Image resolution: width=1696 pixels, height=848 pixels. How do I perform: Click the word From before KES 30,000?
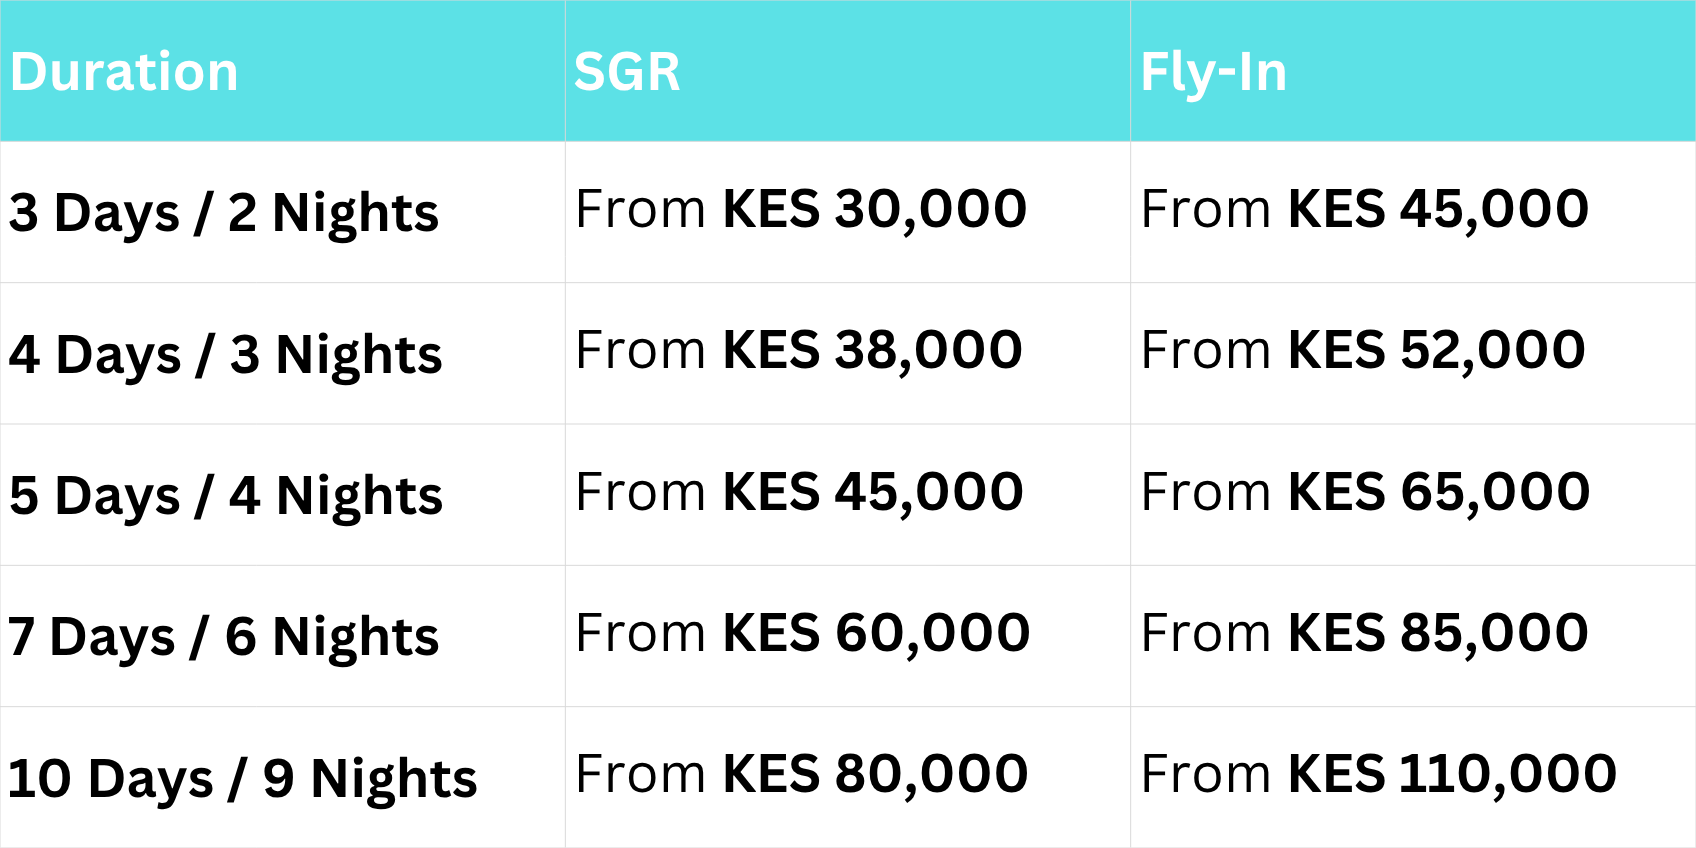tap(641, 209)
